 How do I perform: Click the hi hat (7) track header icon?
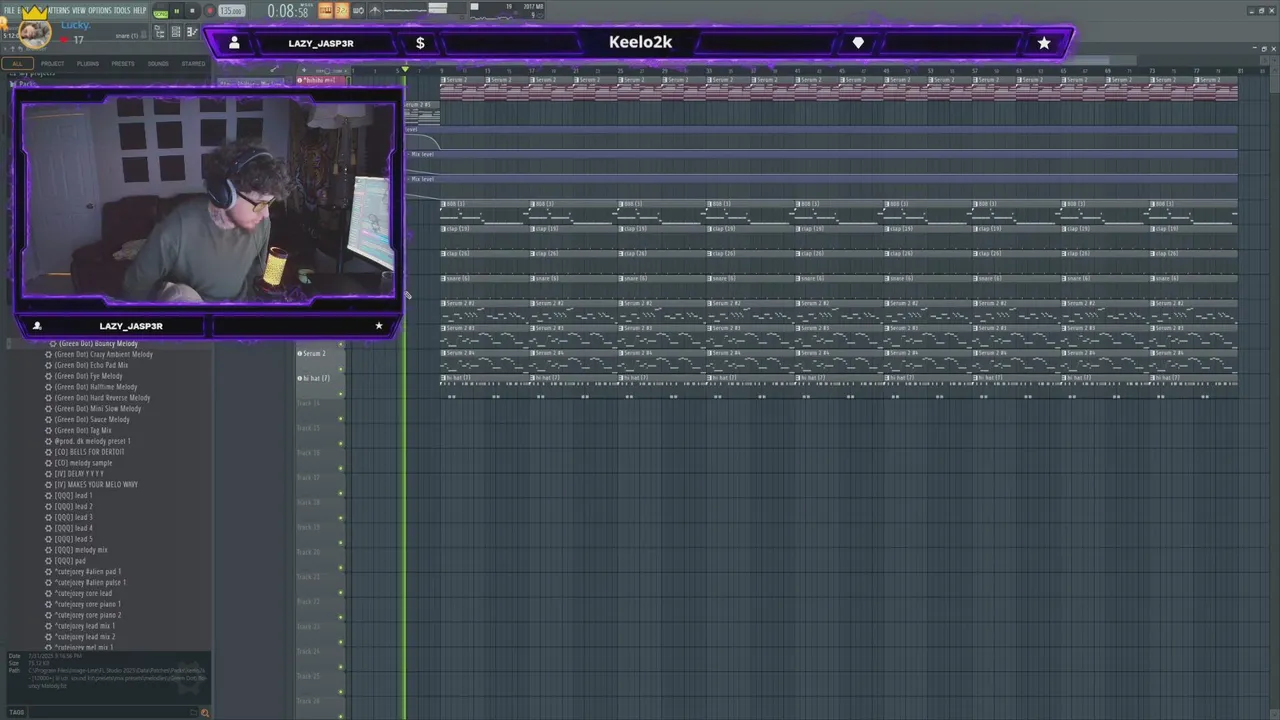coord(300,378)
